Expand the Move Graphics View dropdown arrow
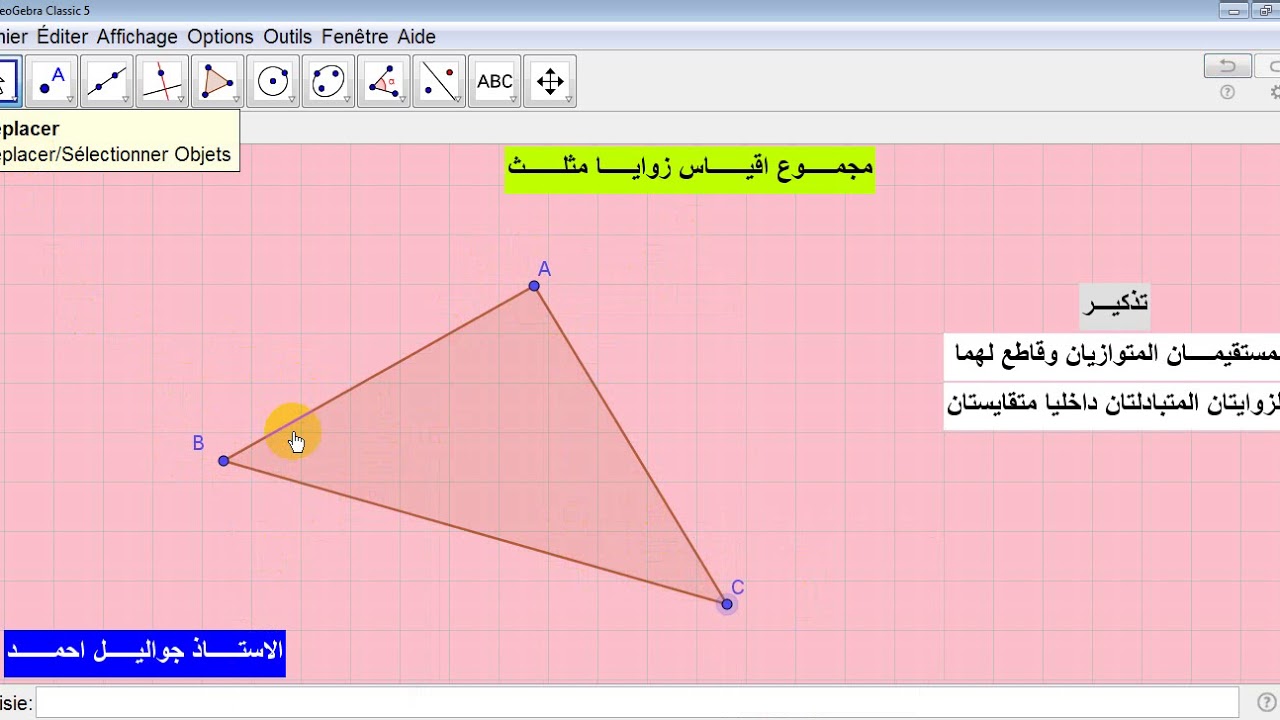 coord(569,100)
